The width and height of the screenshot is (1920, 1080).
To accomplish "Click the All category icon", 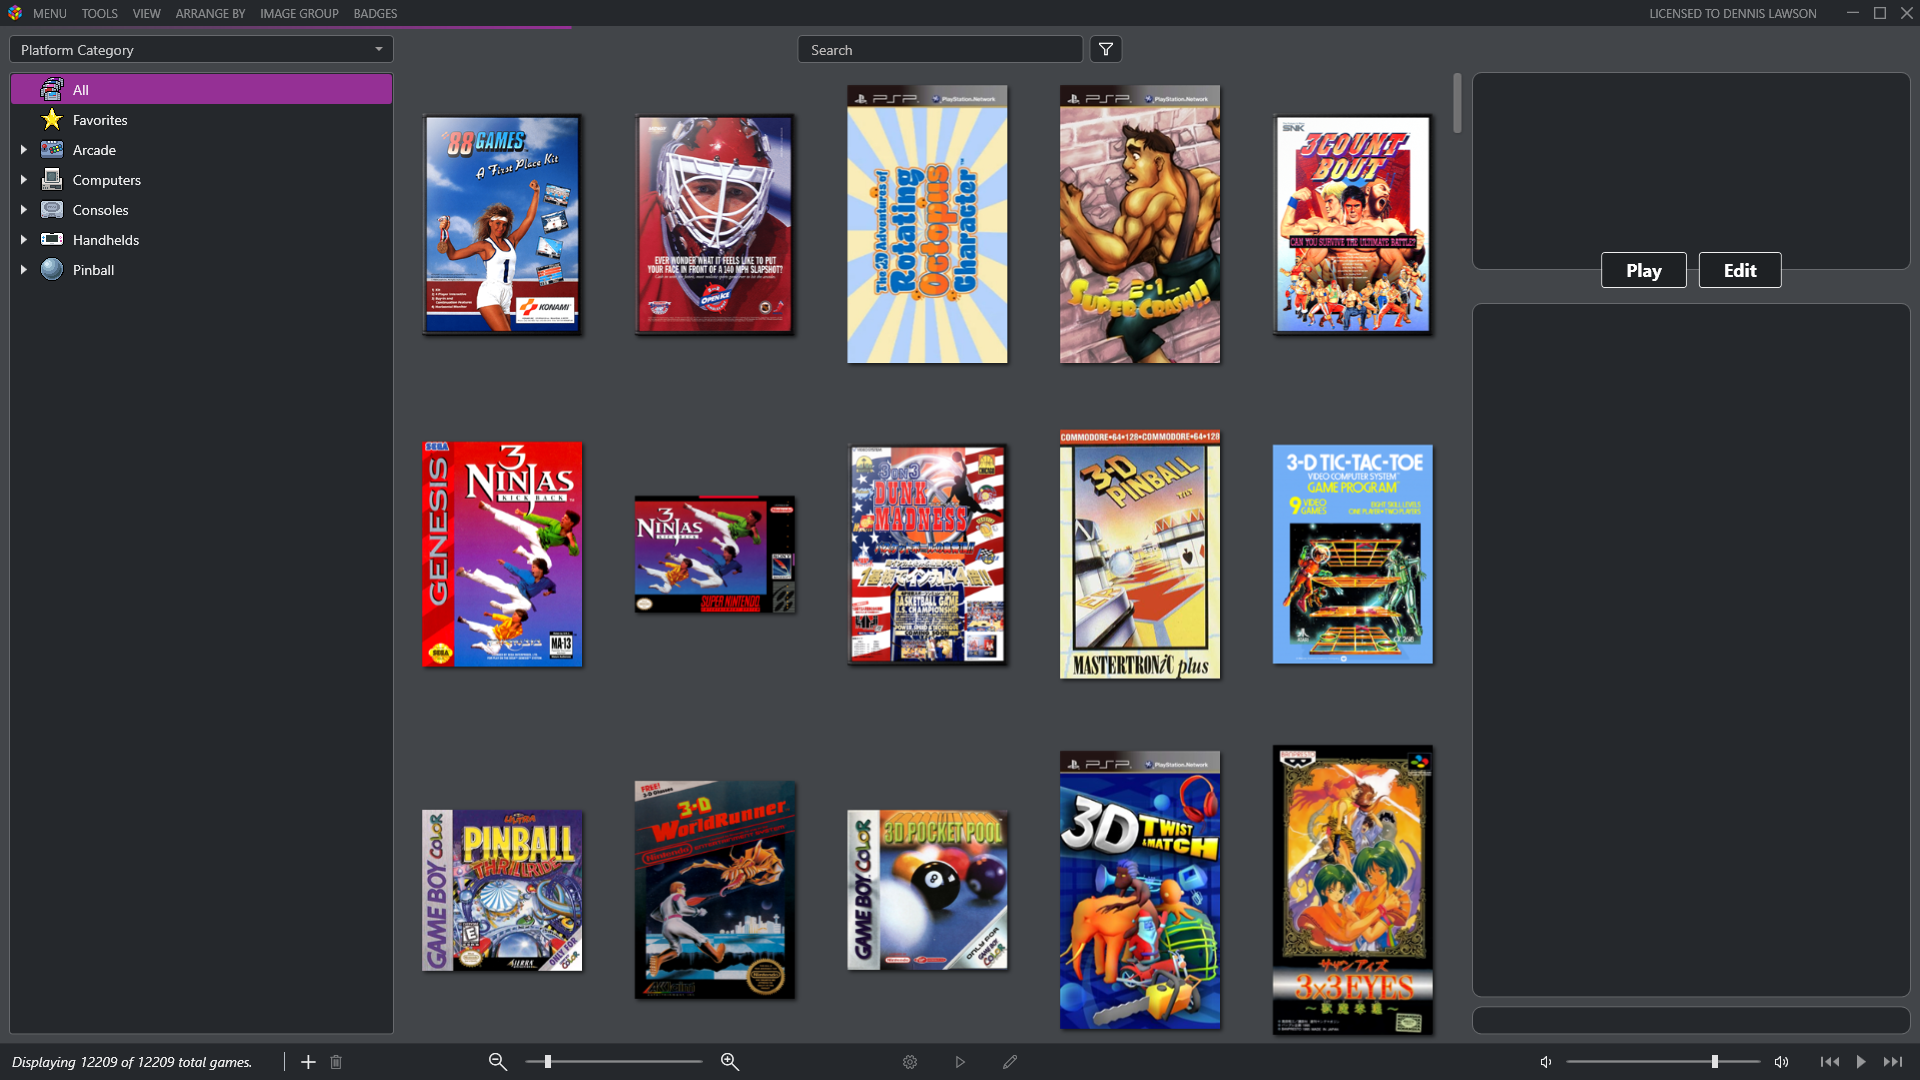I will point(52,90).
